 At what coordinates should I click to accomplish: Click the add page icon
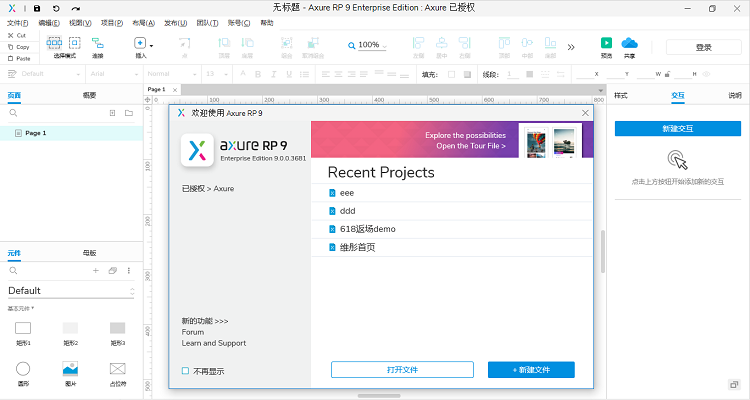[x=112, y=113]
